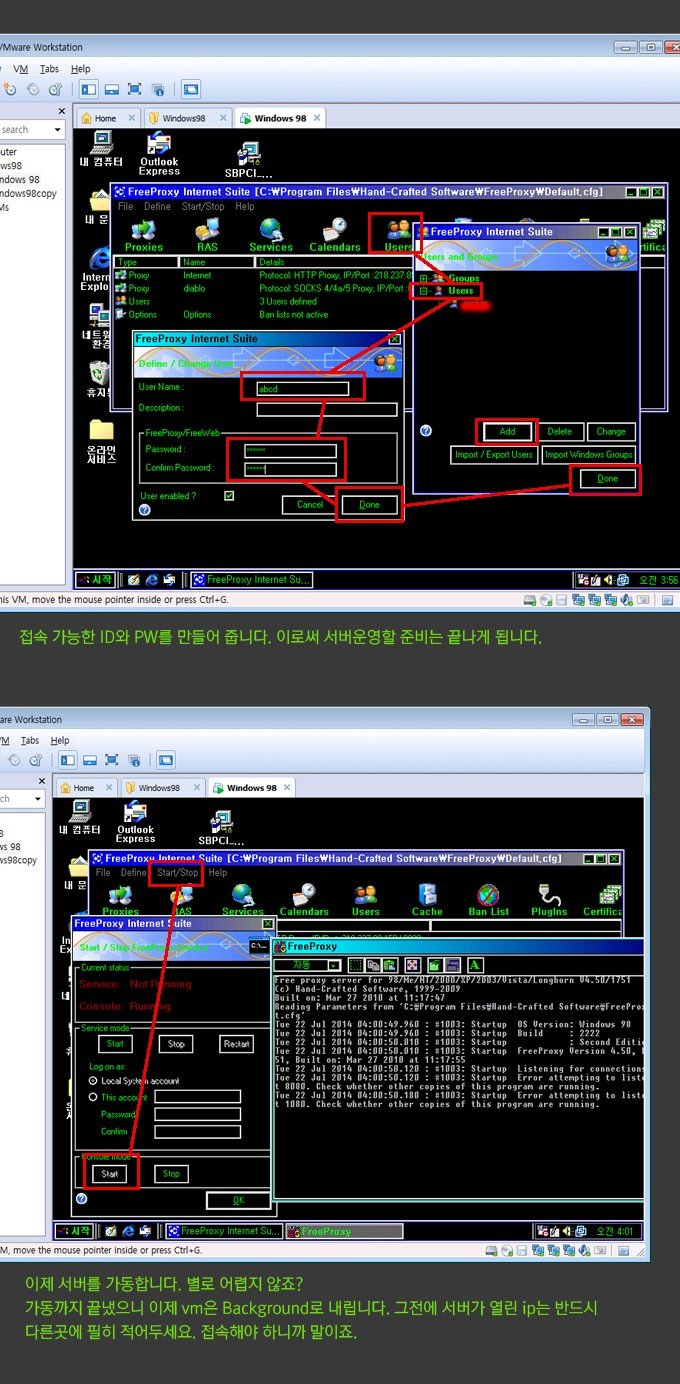This screenshot has width=680, height=1384.
Task: Click help icon beside the Add button
Action: click(426, 431)
